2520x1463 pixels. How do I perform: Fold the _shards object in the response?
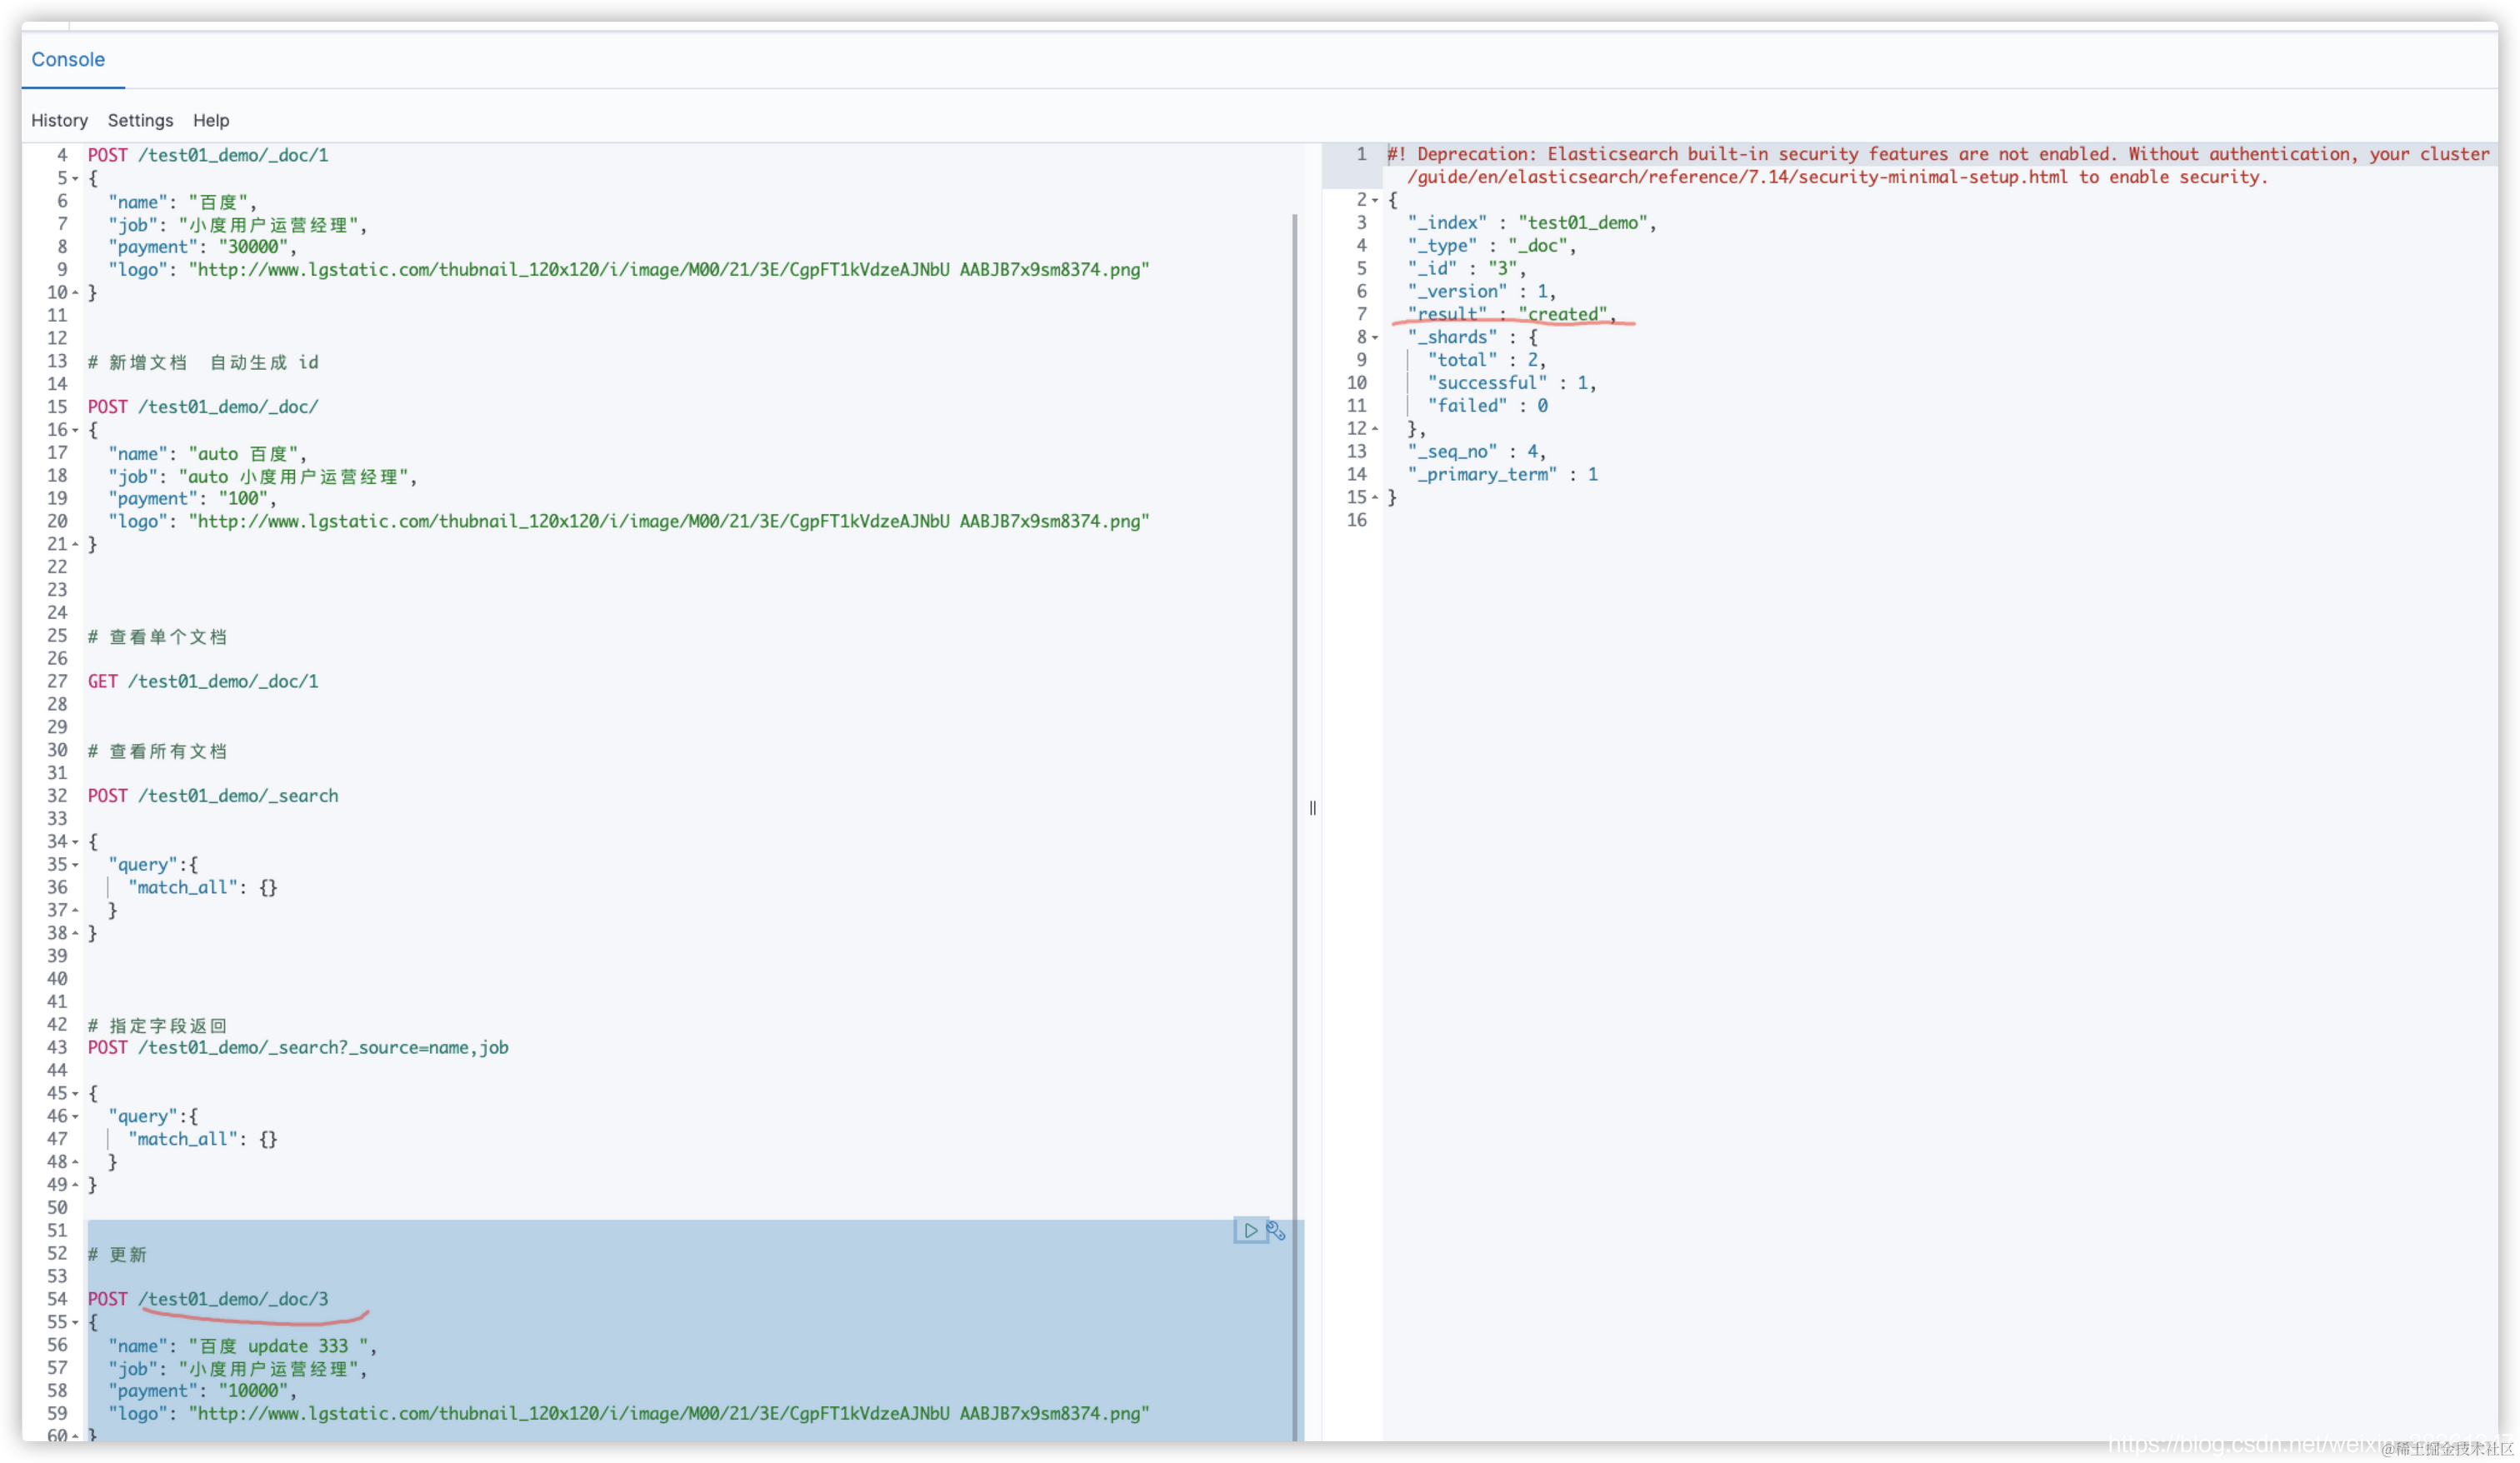1375,338
